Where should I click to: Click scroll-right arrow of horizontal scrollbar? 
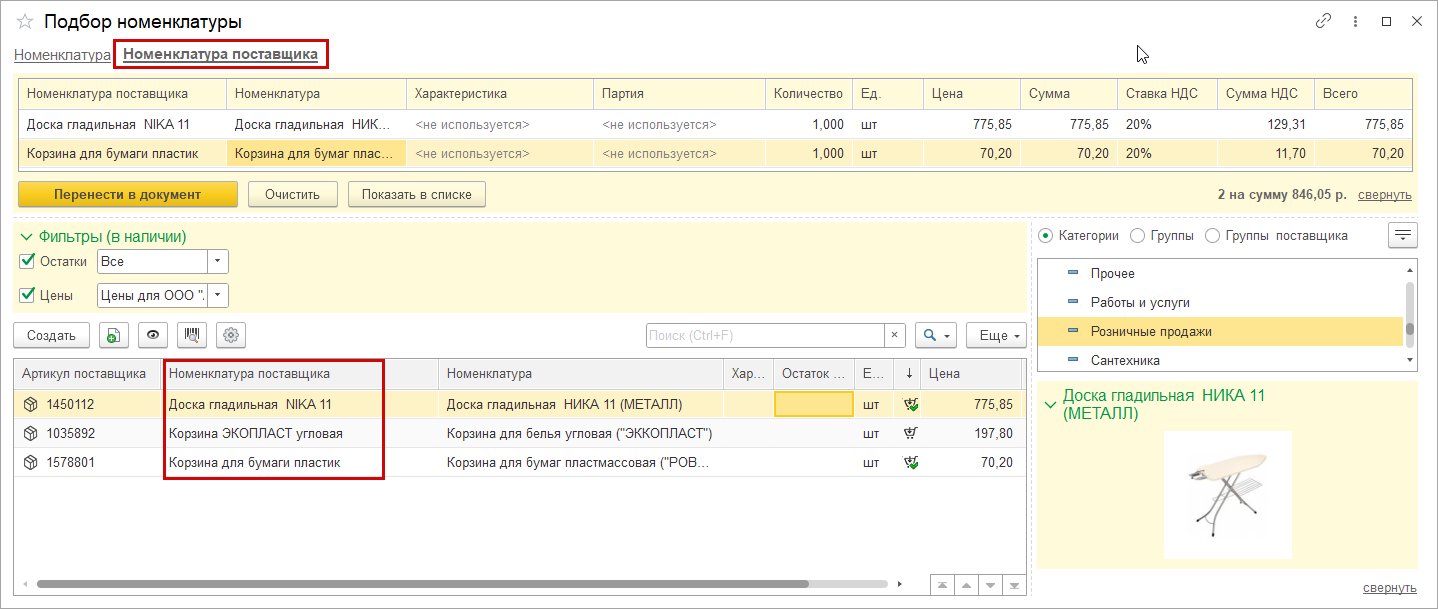tap(899, 583)
